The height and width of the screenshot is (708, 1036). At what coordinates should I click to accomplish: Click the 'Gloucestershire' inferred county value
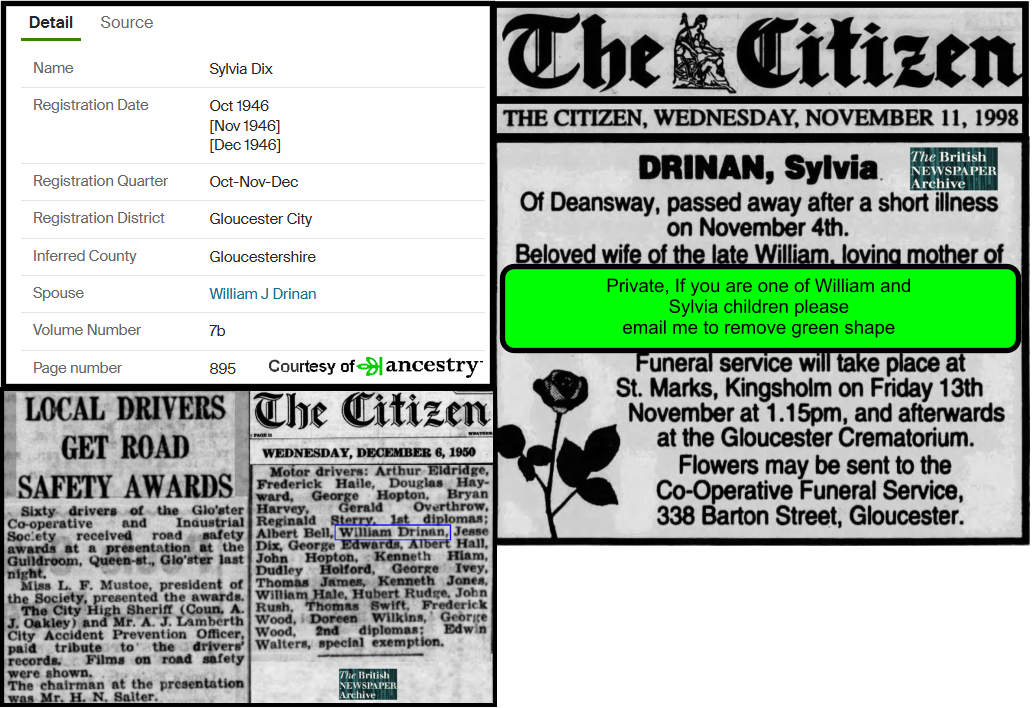click(263, 257)
